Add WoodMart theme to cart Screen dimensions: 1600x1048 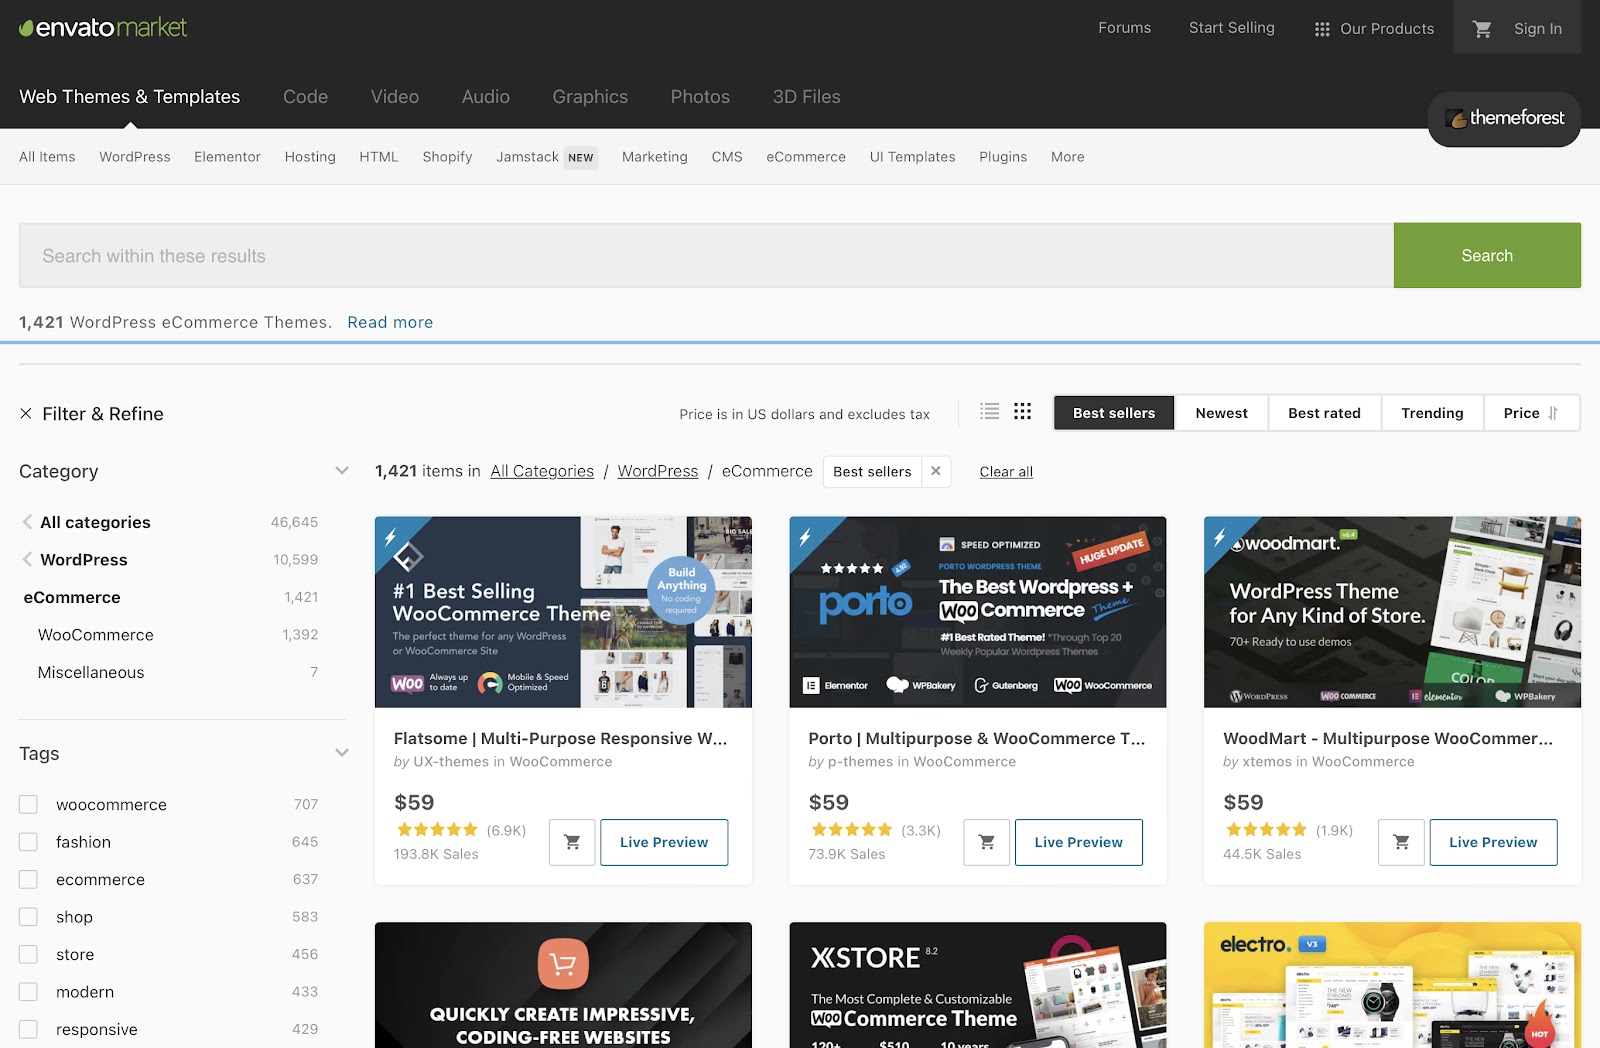tap(1401, 842)
